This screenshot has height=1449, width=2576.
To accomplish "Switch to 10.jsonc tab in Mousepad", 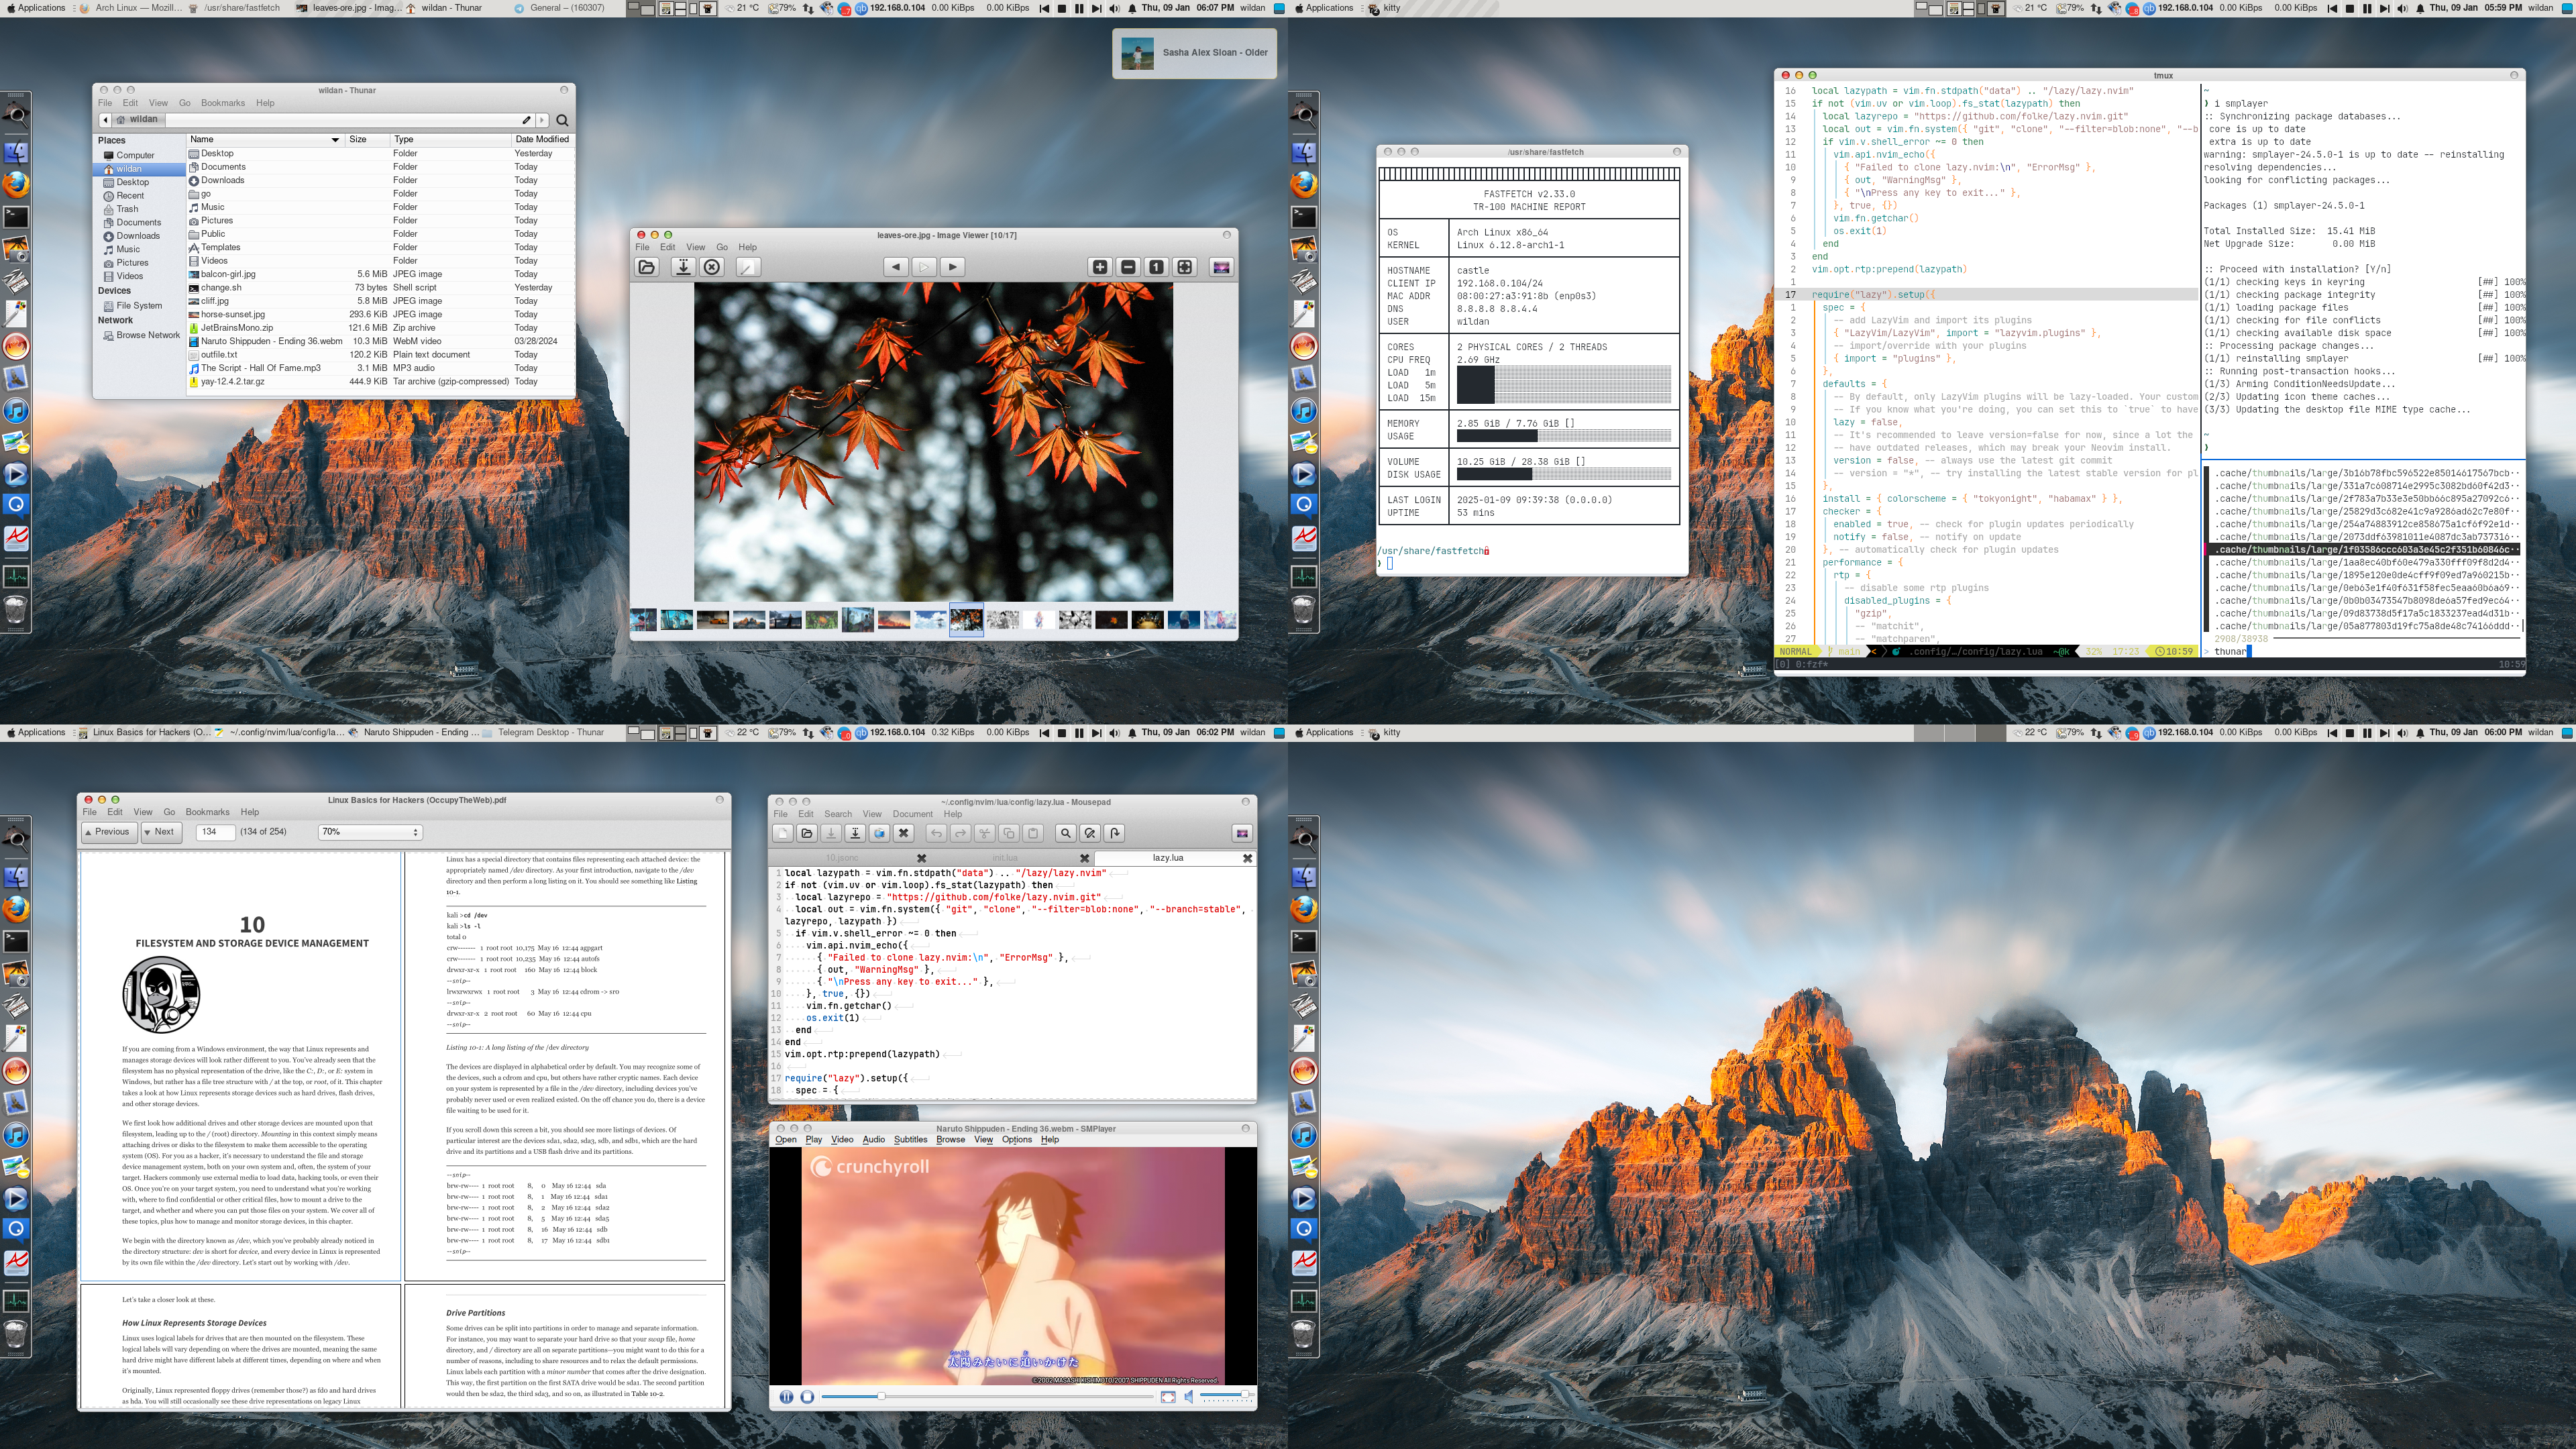I will [x=842, y=858].
